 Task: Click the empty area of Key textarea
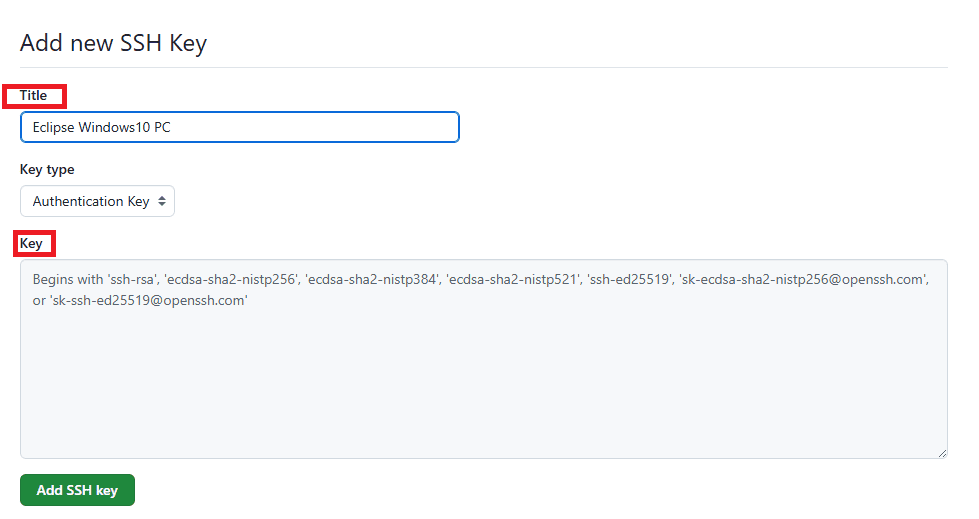click(x=483, y=390)
